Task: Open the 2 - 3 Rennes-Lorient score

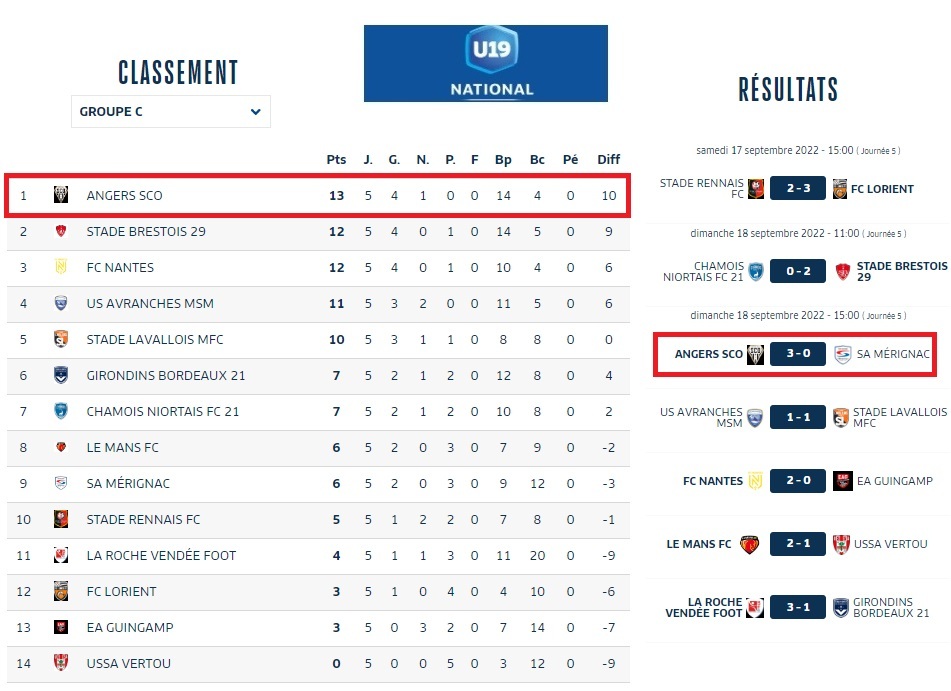Action: (x=797, y=189)
